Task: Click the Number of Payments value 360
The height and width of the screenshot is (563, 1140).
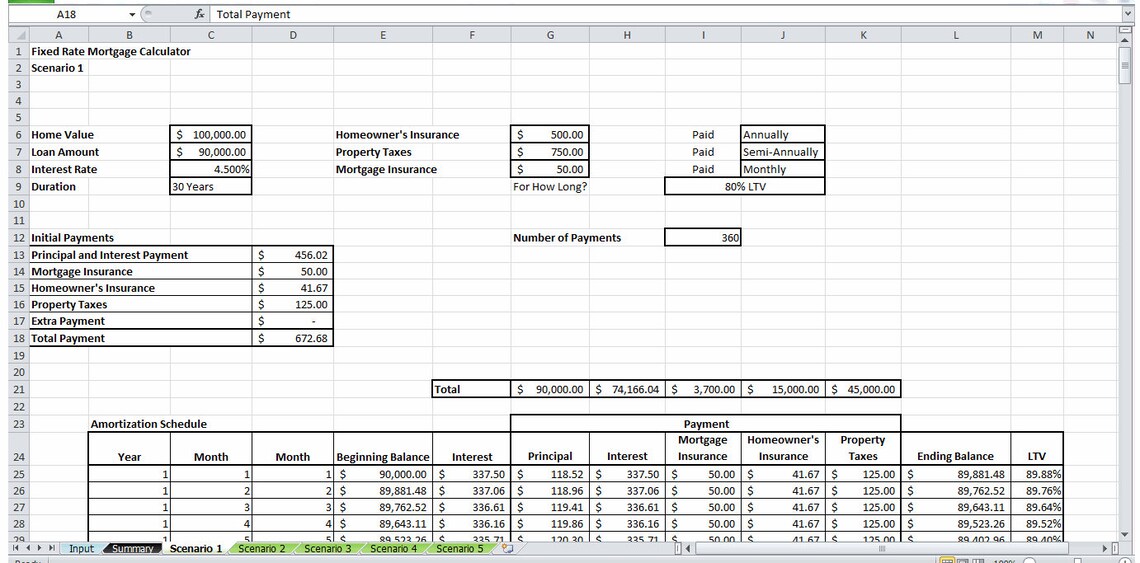Action: click(703, 238)
